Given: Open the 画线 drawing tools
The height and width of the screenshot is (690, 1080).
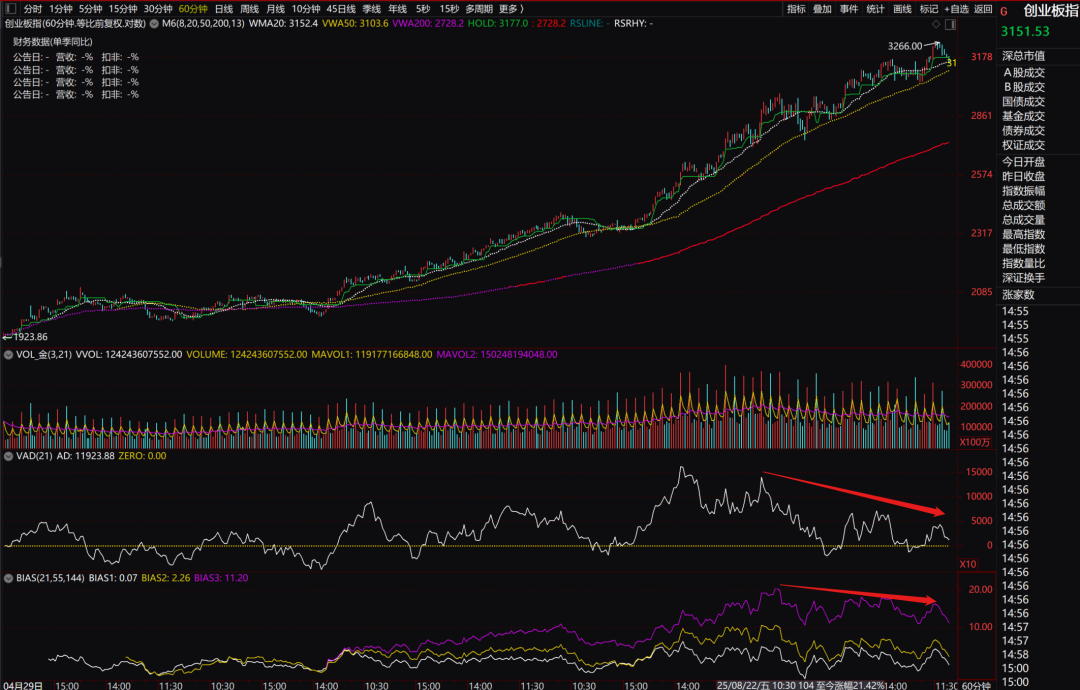Looking at the screenshot, I should click(902, 9).
